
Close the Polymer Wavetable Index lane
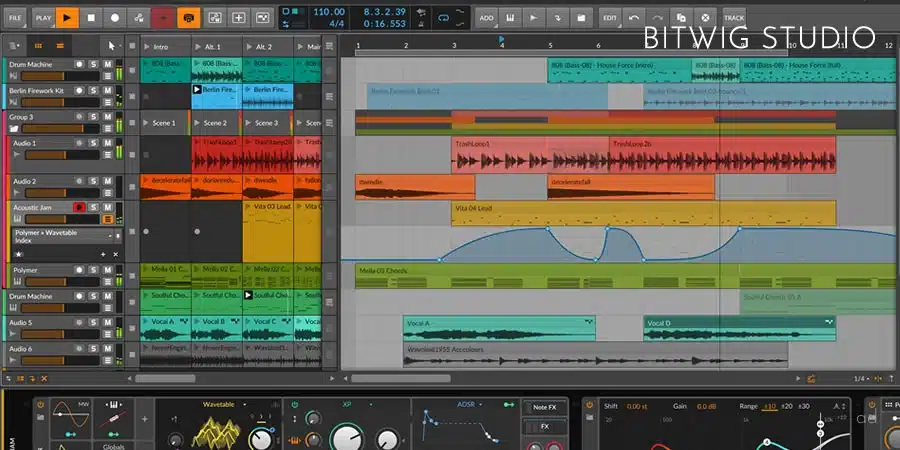tap(115, 254)
